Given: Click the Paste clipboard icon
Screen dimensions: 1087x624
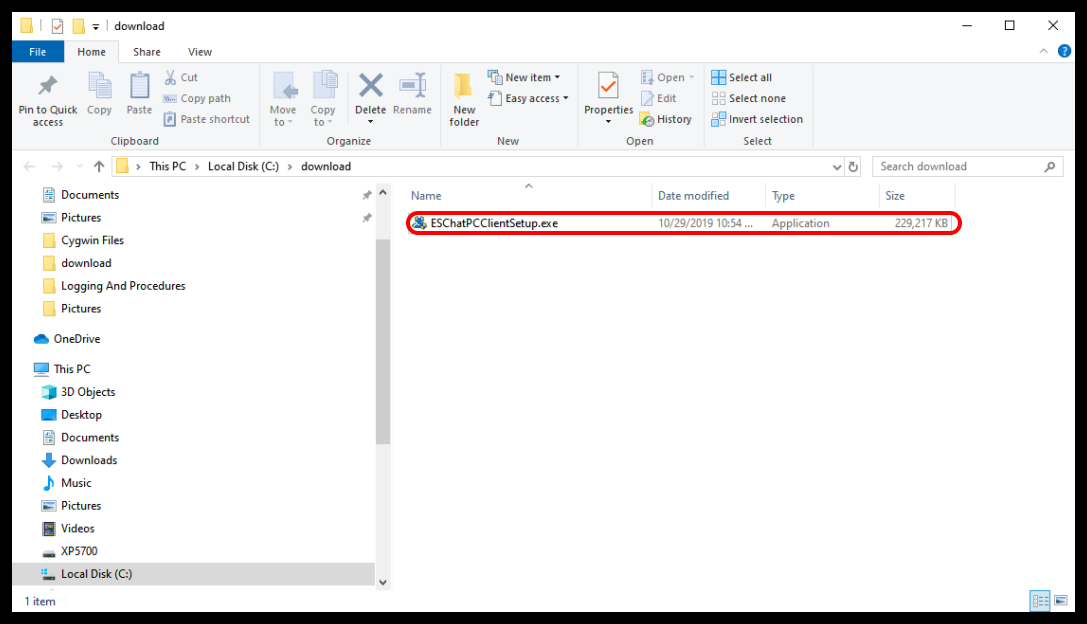Looking at the screenshot, I should coord(139,87).
